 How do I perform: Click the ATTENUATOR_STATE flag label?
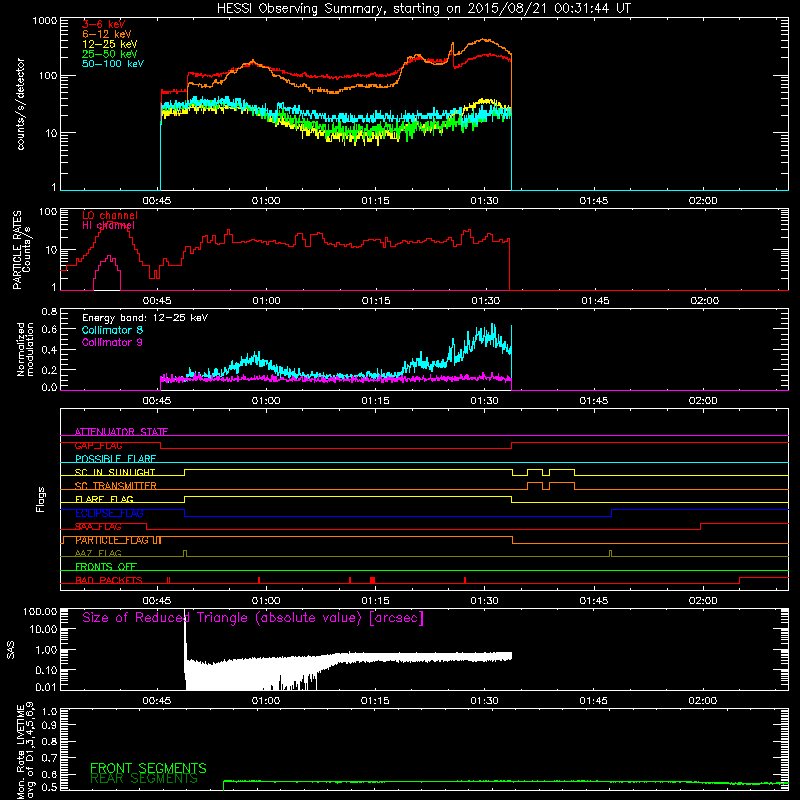[121, 432]
